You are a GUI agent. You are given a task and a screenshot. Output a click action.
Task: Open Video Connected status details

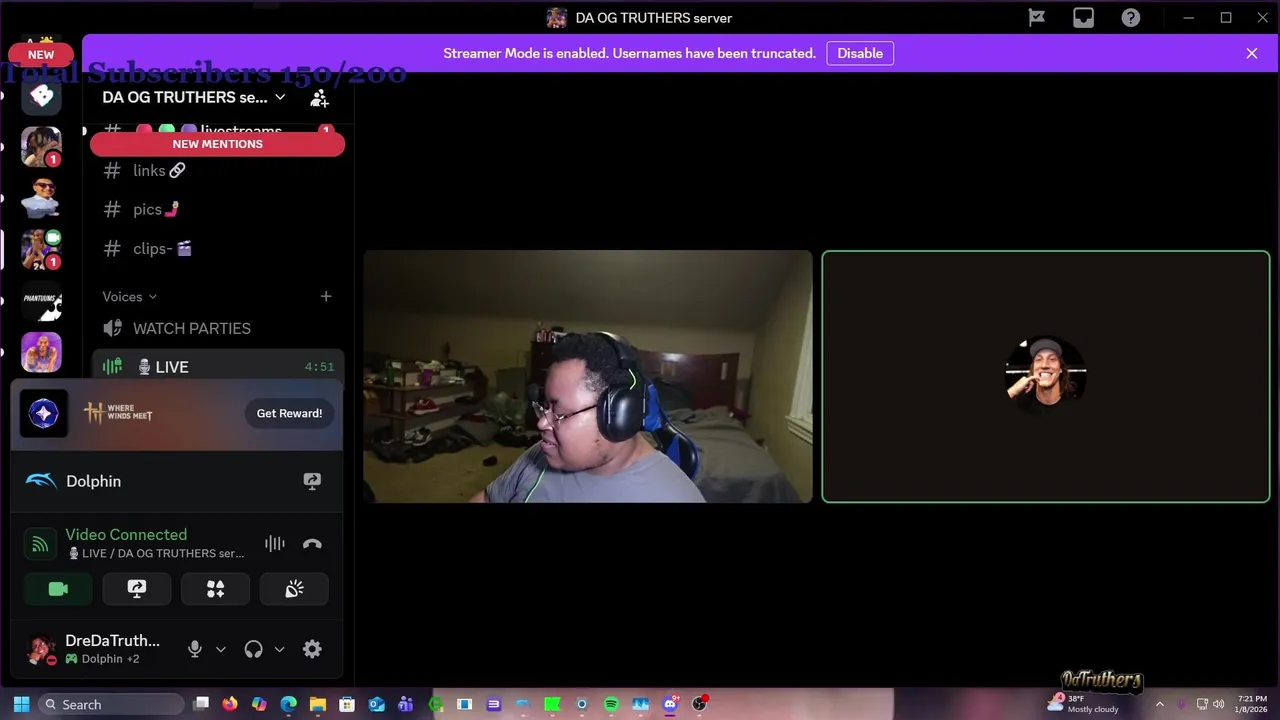pyautogui.click(x=126, y=534)
